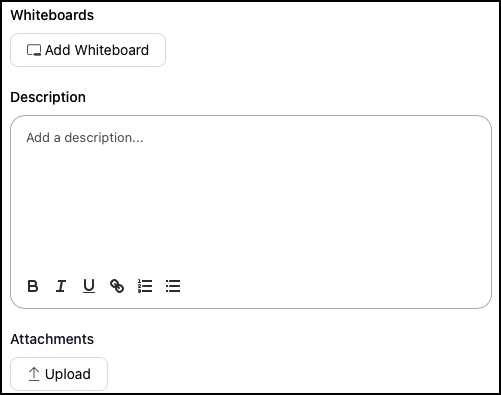The image size is (501, 395).
Task: Select the Whiteboards section heading
Action: pyautogui.click(x=52, y=15)
